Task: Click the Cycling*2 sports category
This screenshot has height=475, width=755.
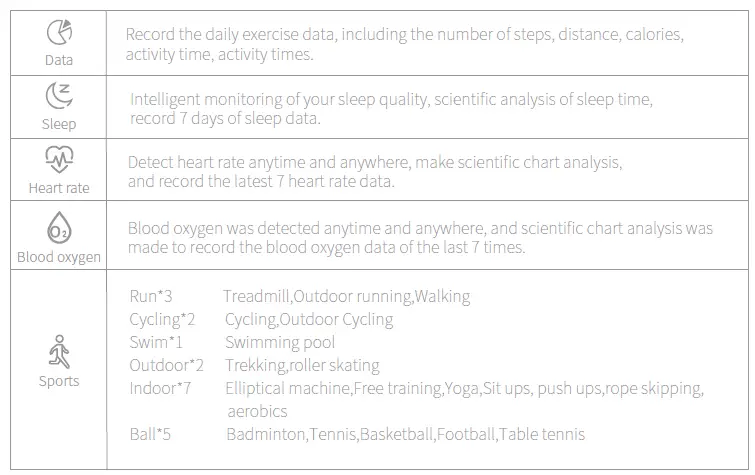Action: [162, 320]
